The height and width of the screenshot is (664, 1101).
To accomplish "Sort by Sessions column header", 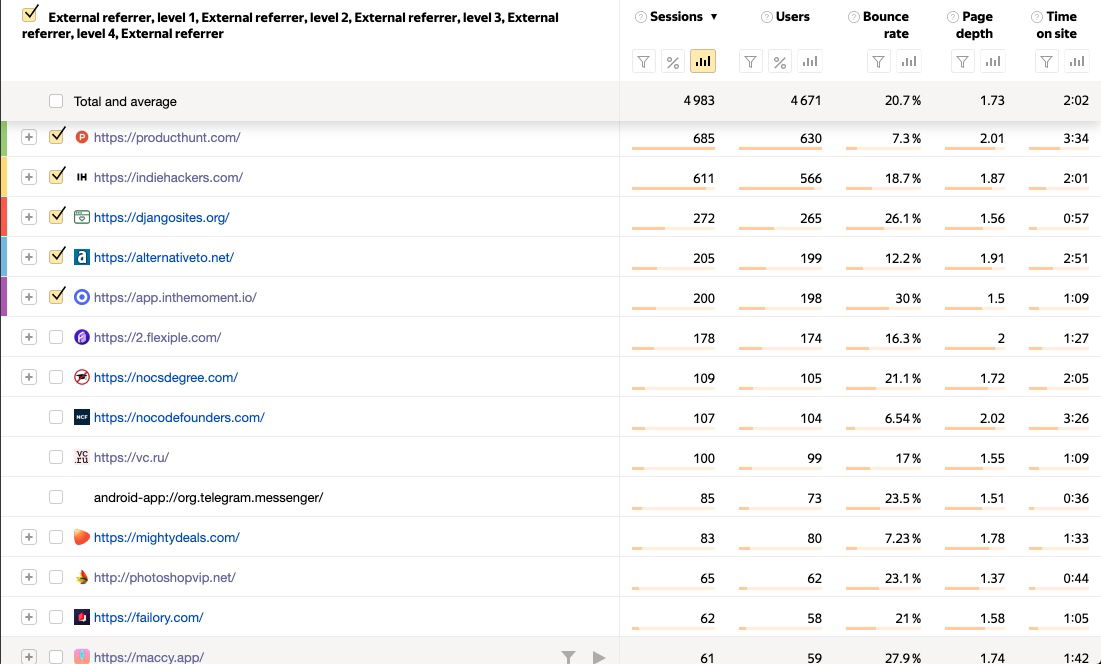I will click(x=677, y=17).
